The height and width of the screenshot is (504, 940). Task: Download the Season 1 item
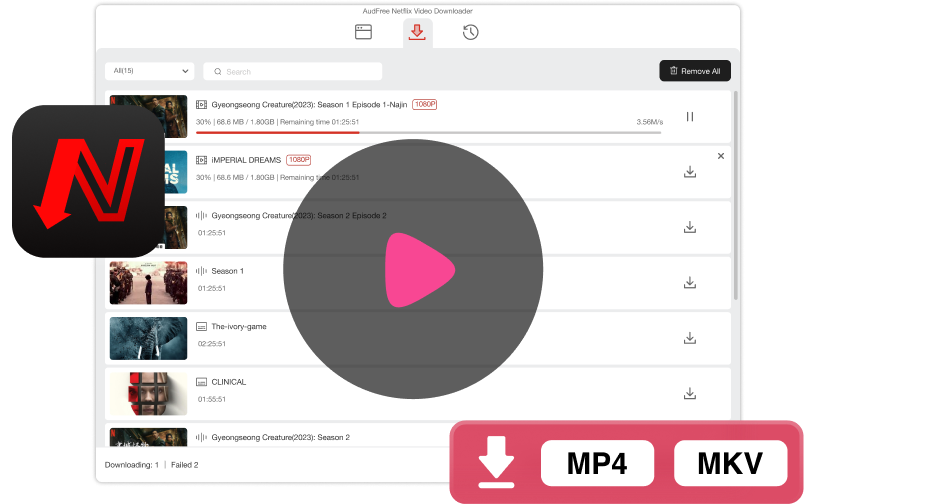click(690, 282)
